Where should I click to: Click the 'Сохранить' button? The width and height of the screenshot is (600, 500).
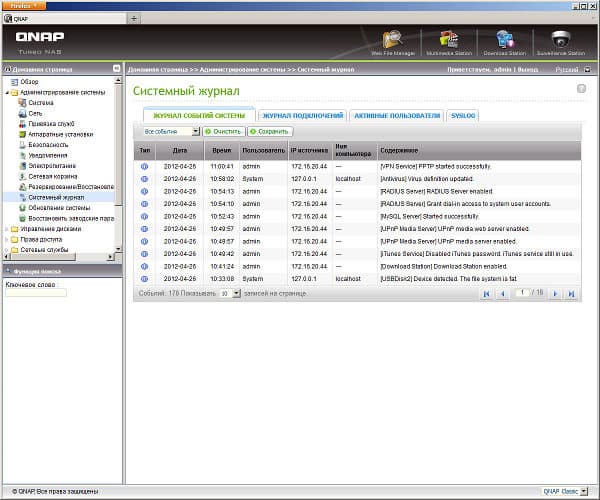[x=270, y=131]
